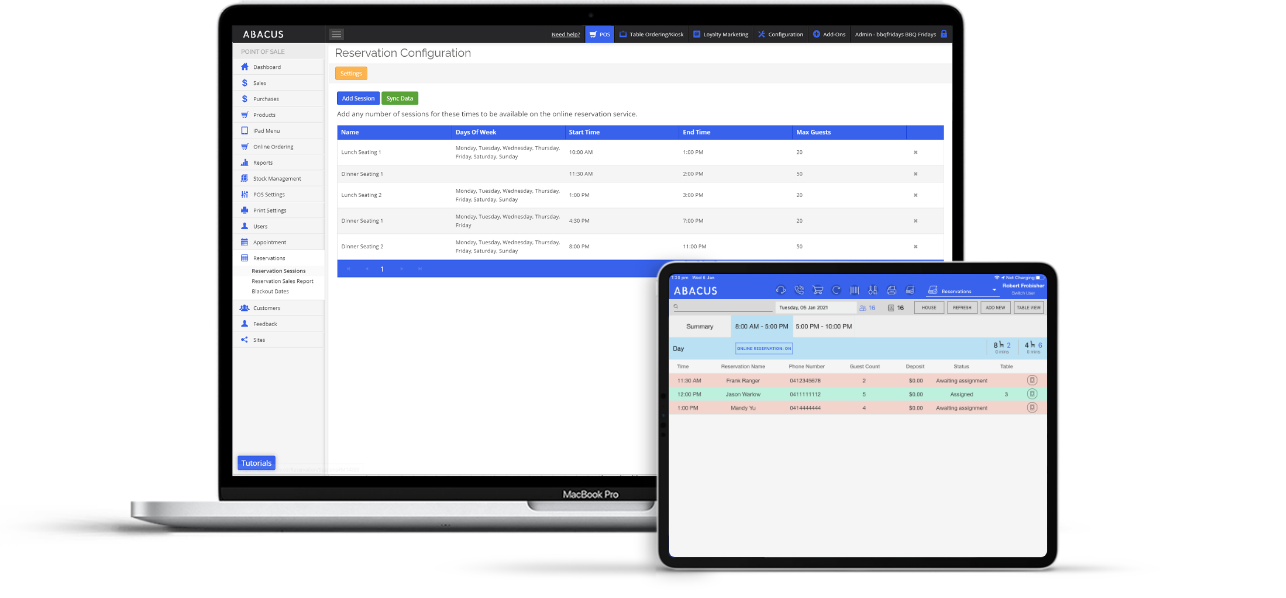Select the 5:00 PM - 10:00 PM tab
This screenshot has width=1286, height=598.
point(823,327)
